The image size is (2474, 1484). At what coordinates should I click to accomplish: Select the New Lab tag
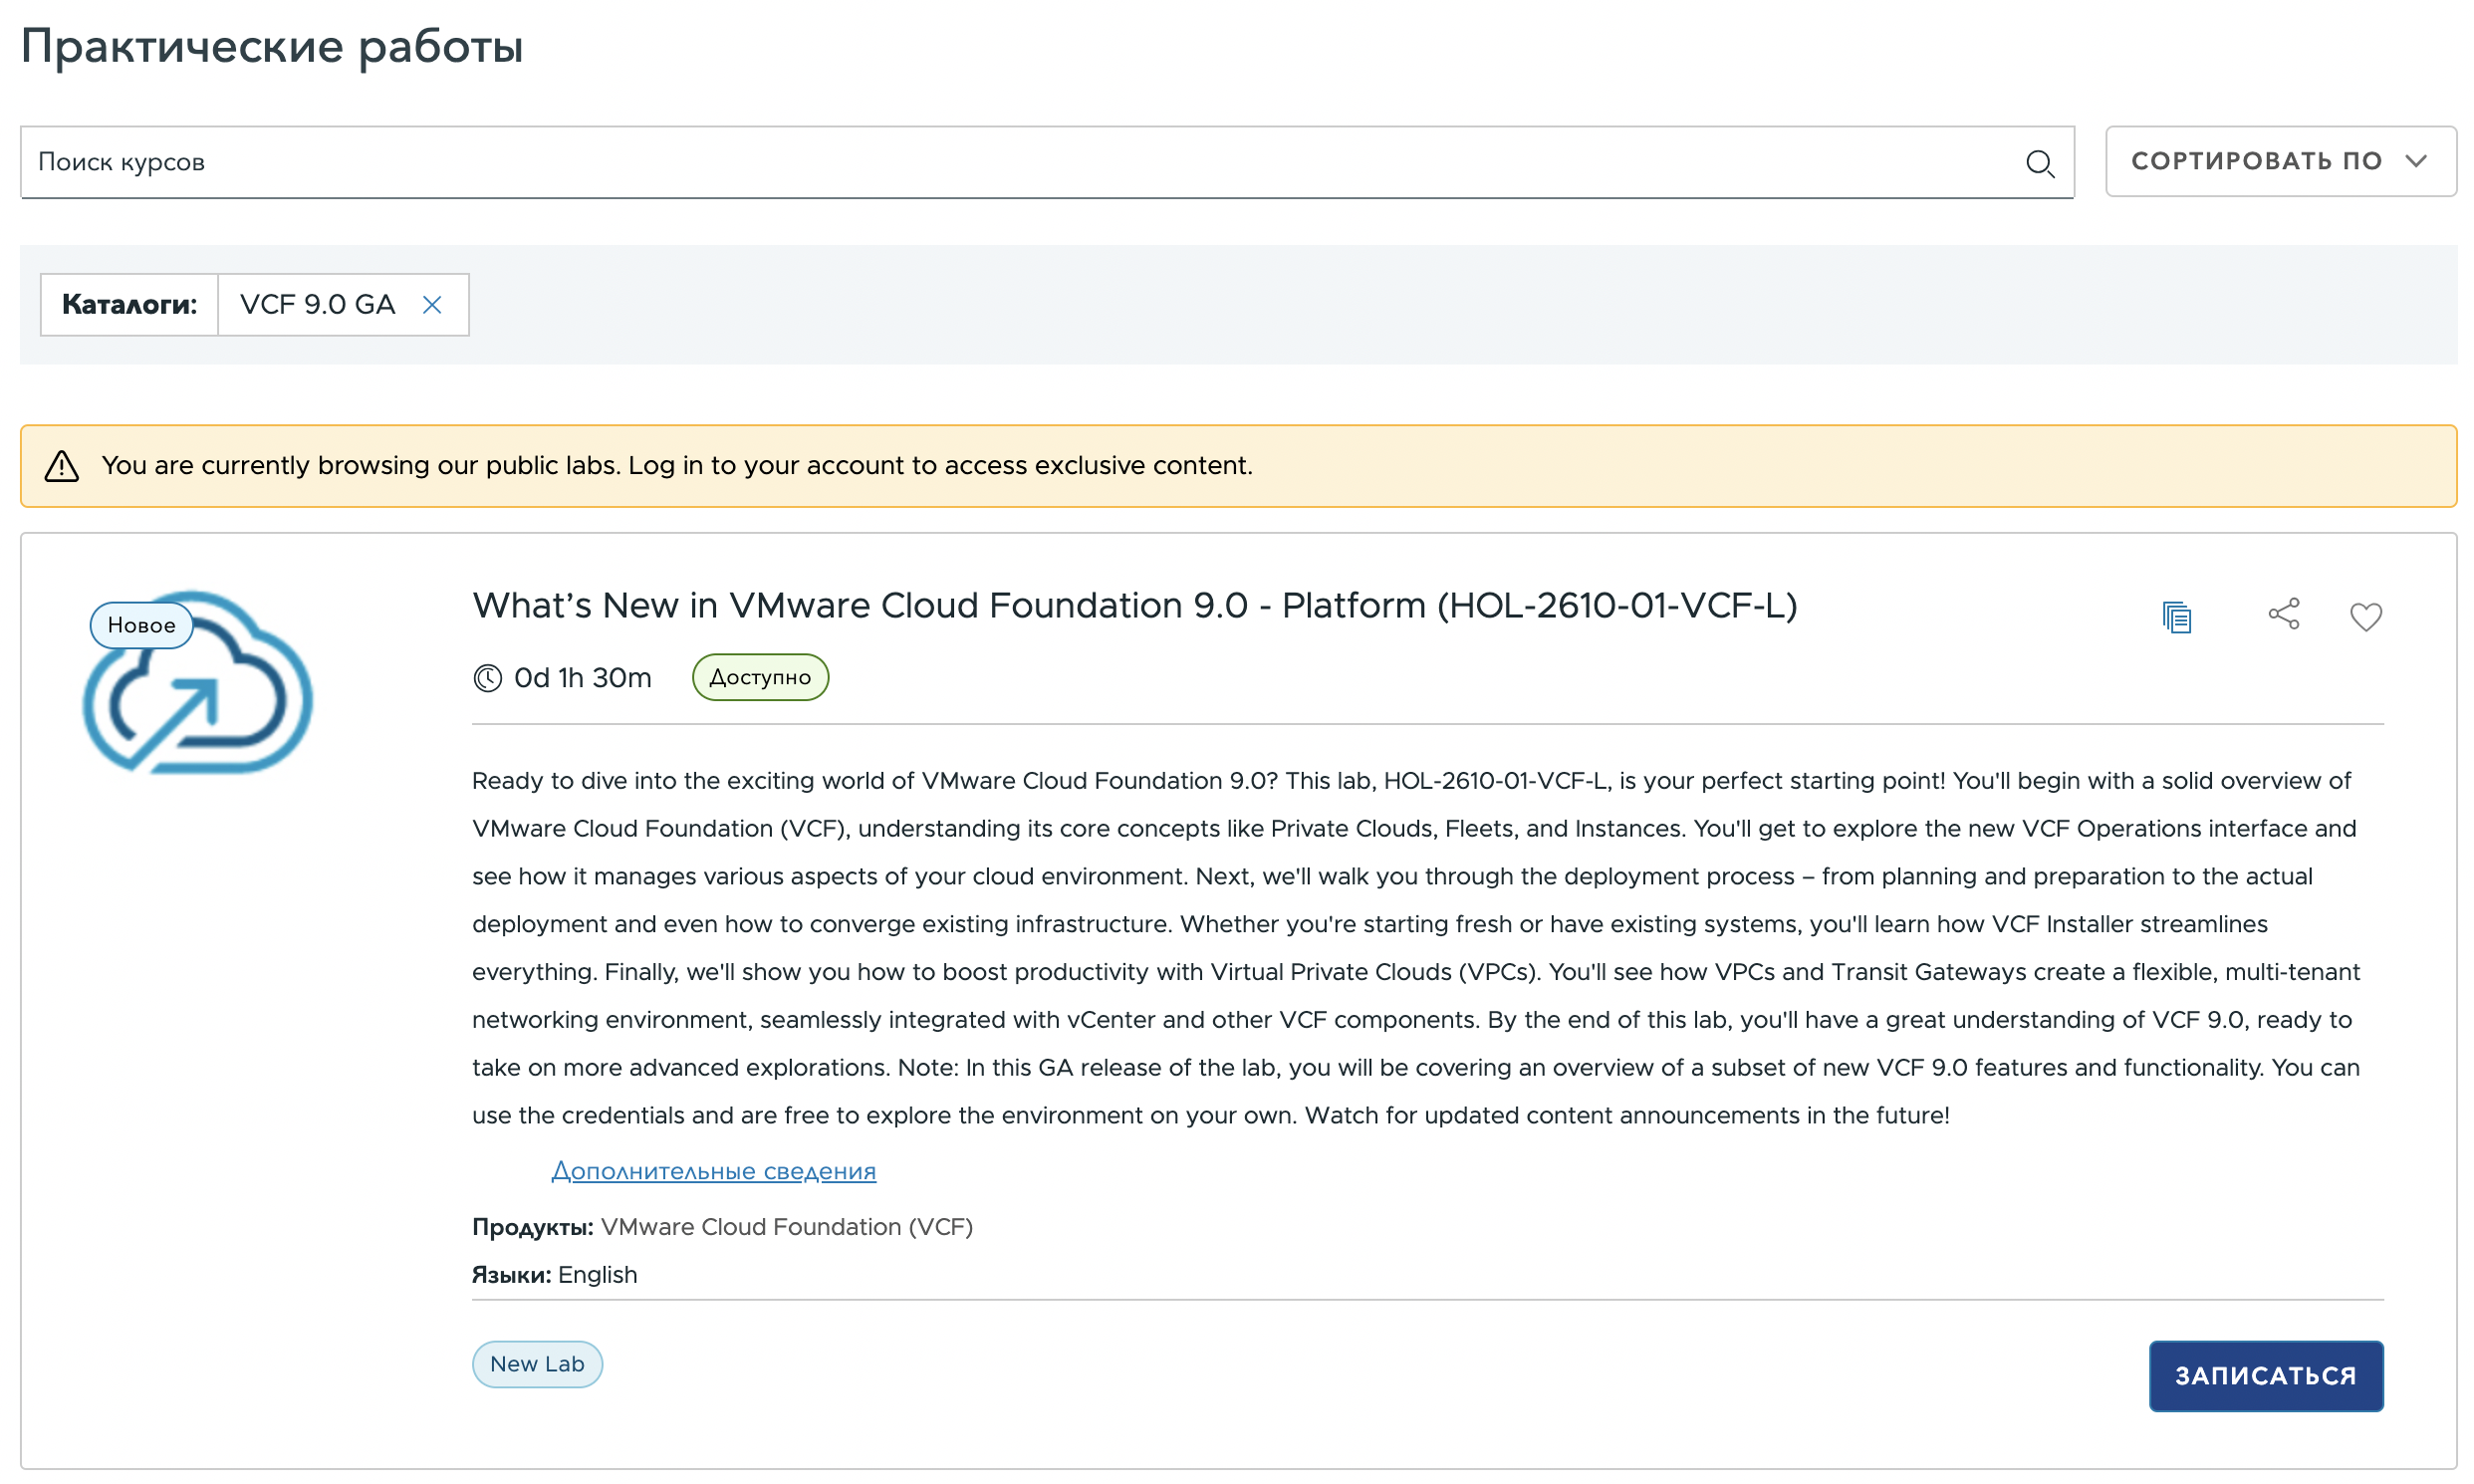point(537,1364)
